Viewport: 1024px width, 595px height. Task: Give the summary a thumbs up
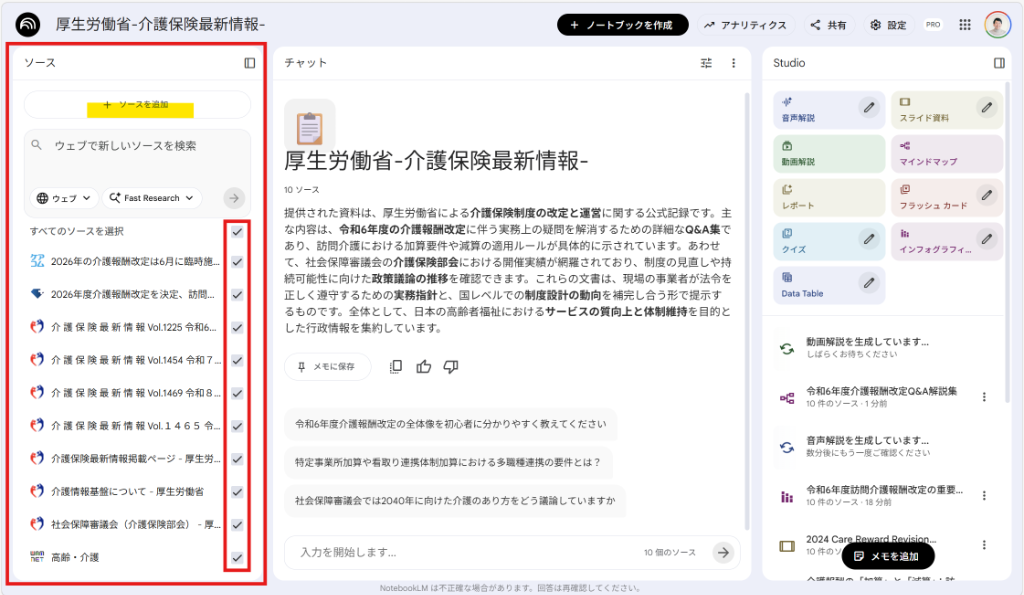424,367
